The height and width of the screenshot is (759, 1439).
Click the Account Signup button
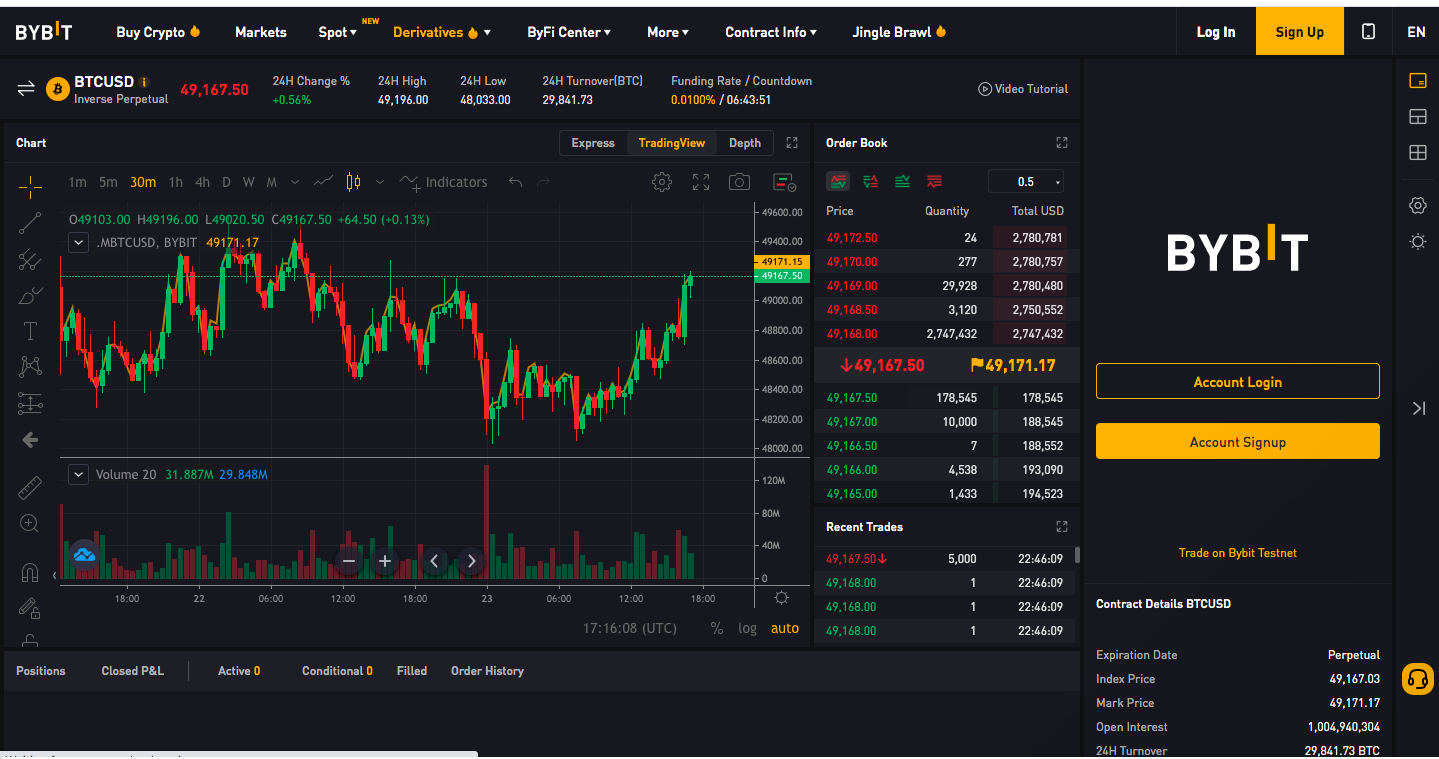point(1237,442)
